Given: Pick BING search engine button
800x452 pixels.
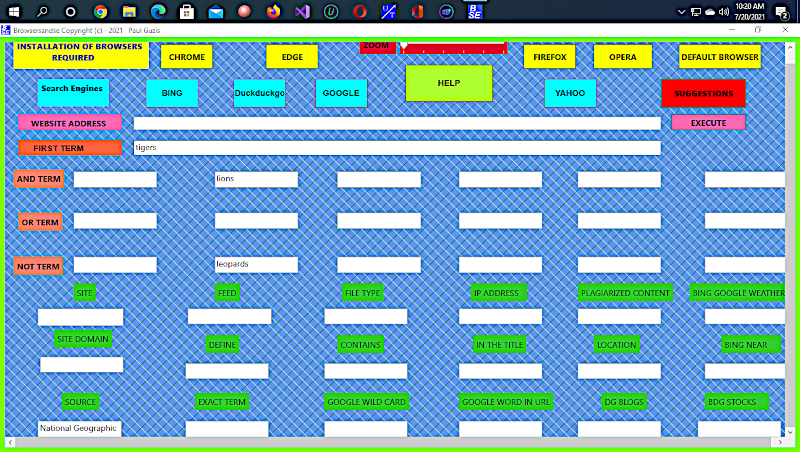Looking at the screenshot, I should (172, 93).
